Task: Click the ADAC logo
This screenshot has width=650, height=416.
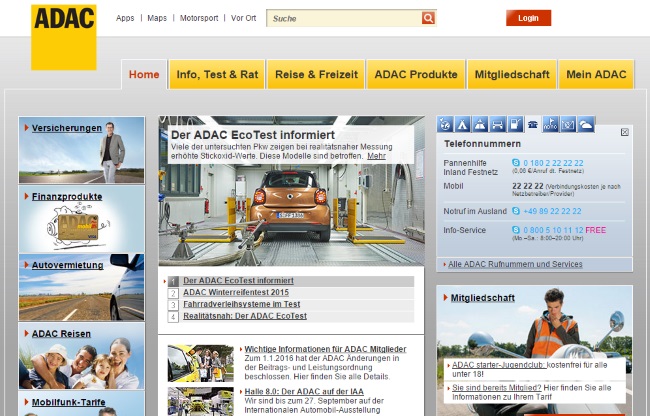Action: (64, 37)
